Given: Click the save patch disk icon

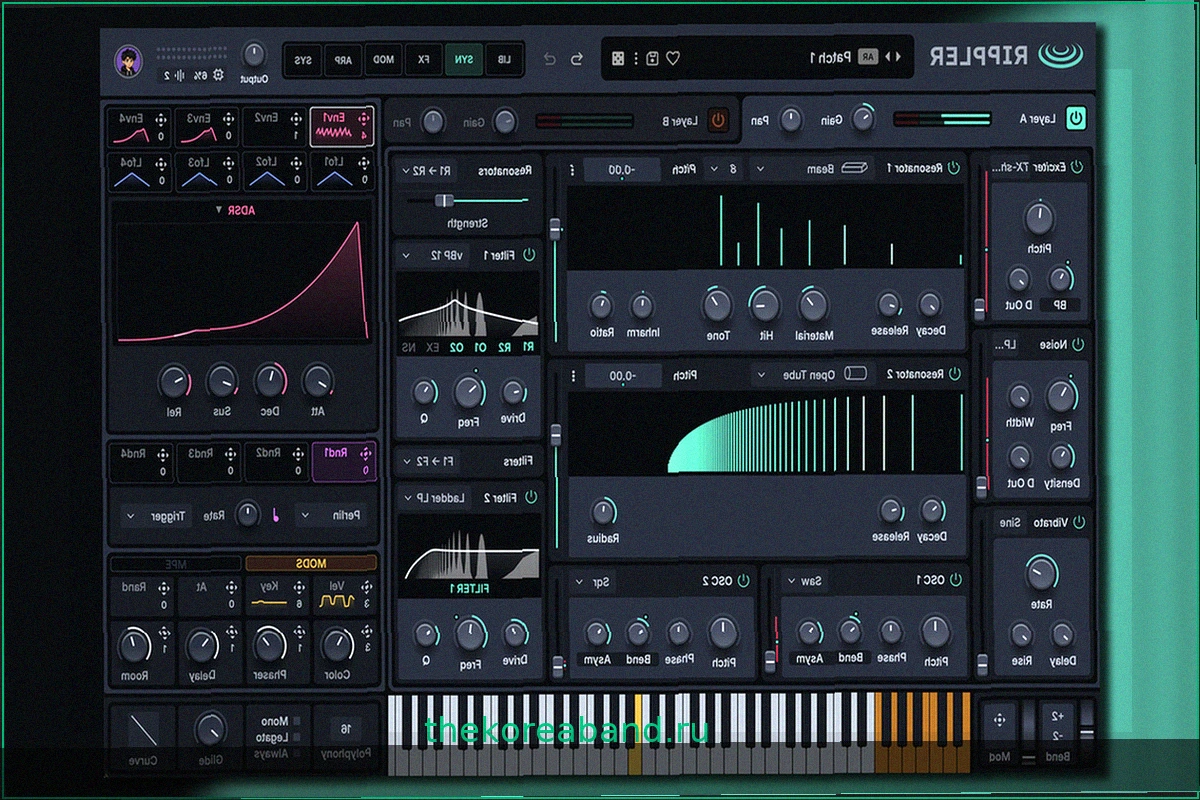Looking at the screenshot, I should coord(652,59).
